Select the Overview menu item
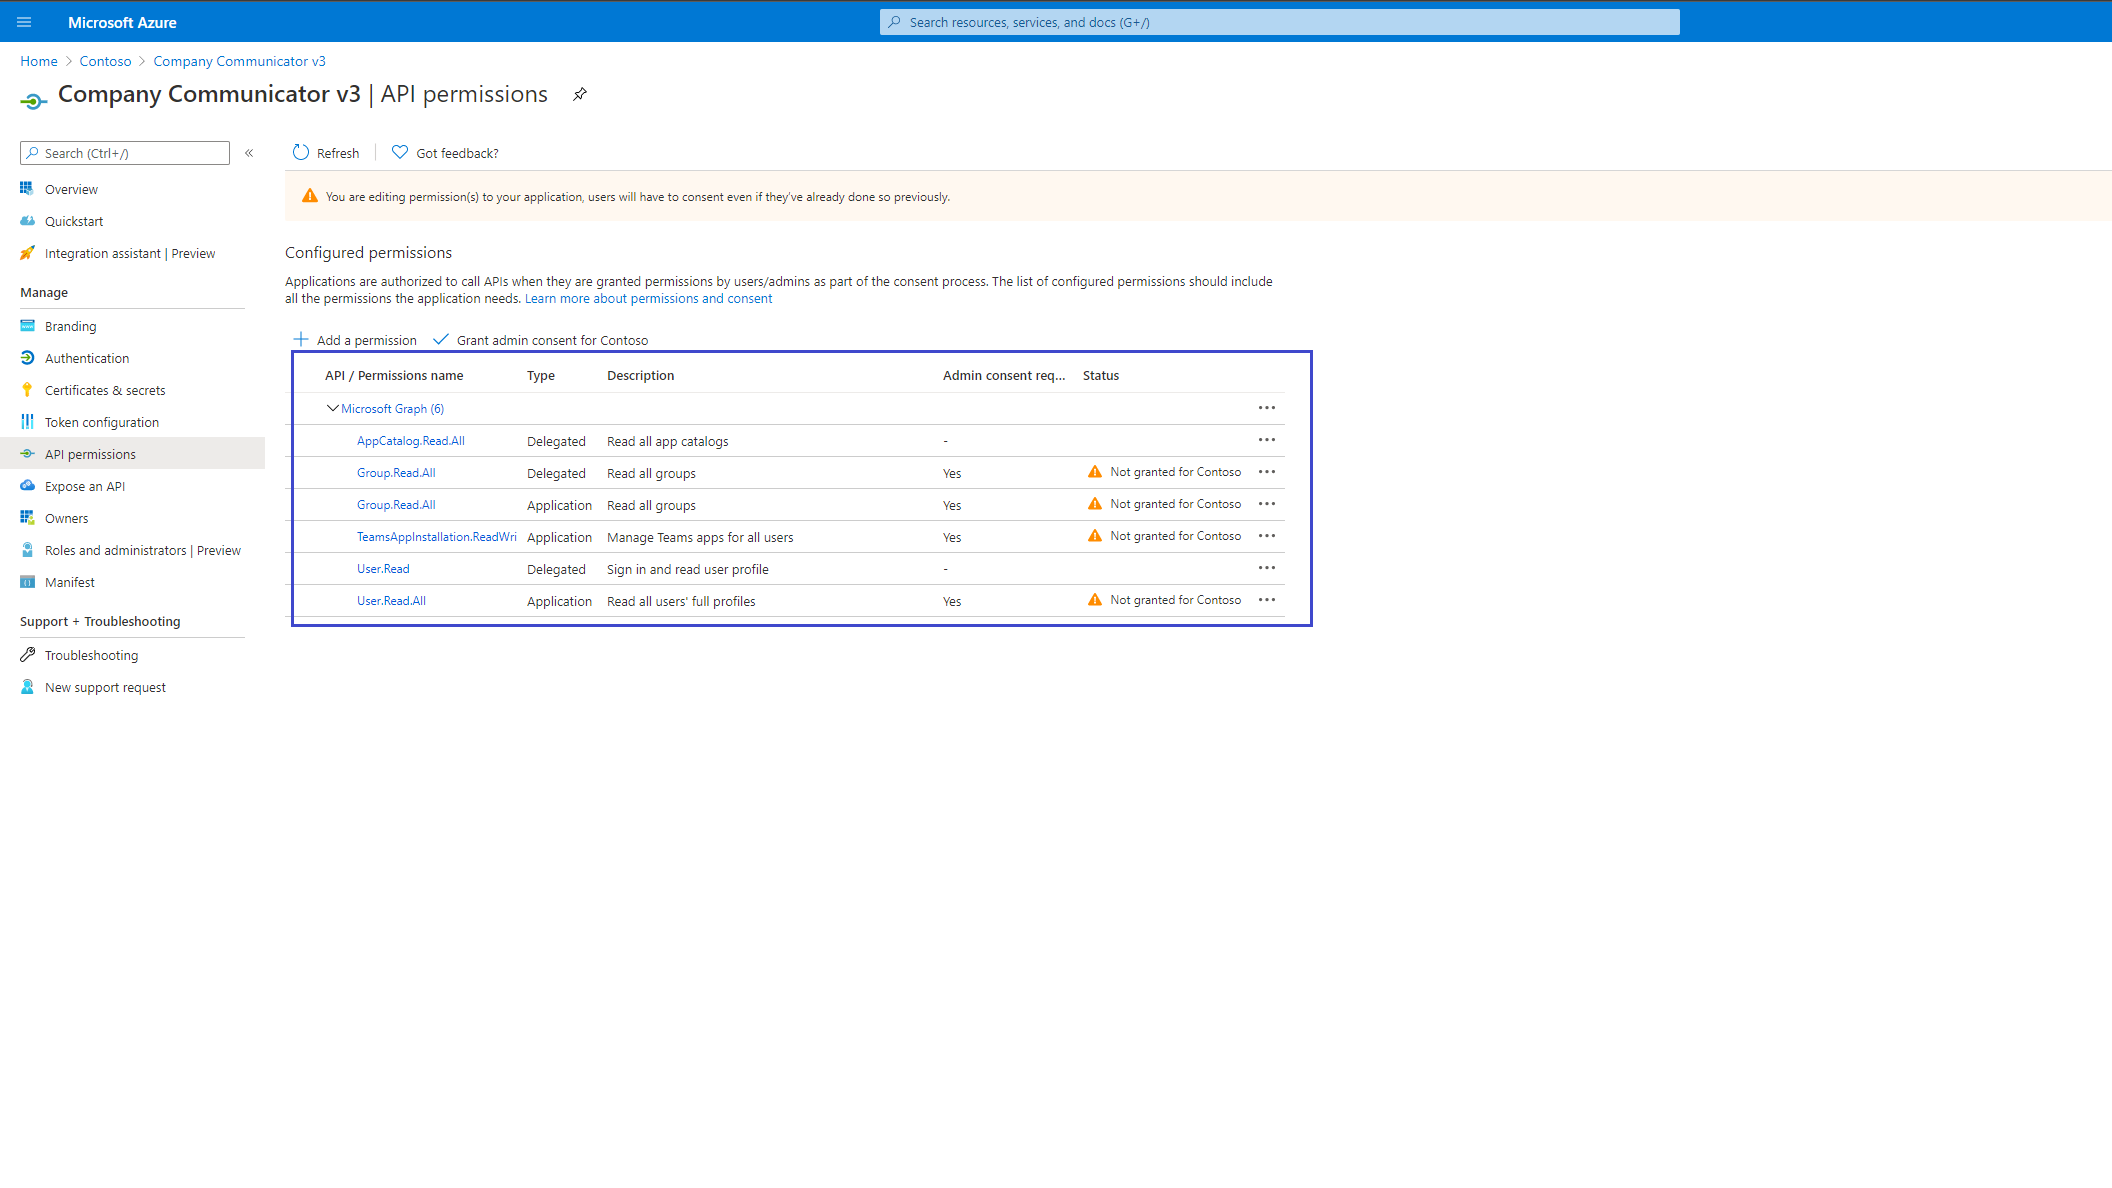The height and width of the screenshot is (1188, 2112). tap(71, 189)
